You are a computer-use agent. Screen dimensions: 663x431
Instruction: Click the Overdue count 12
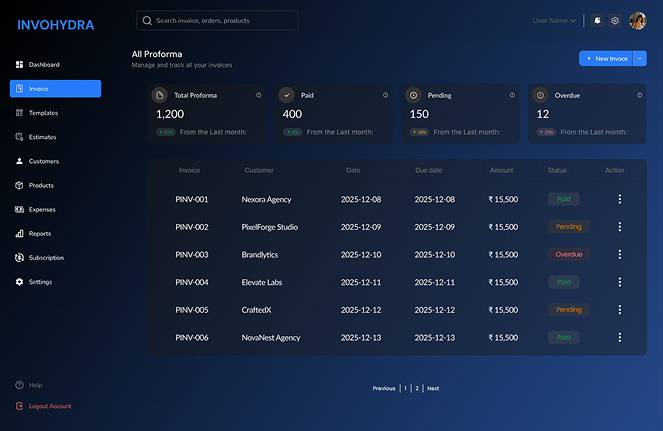point(543,114)
